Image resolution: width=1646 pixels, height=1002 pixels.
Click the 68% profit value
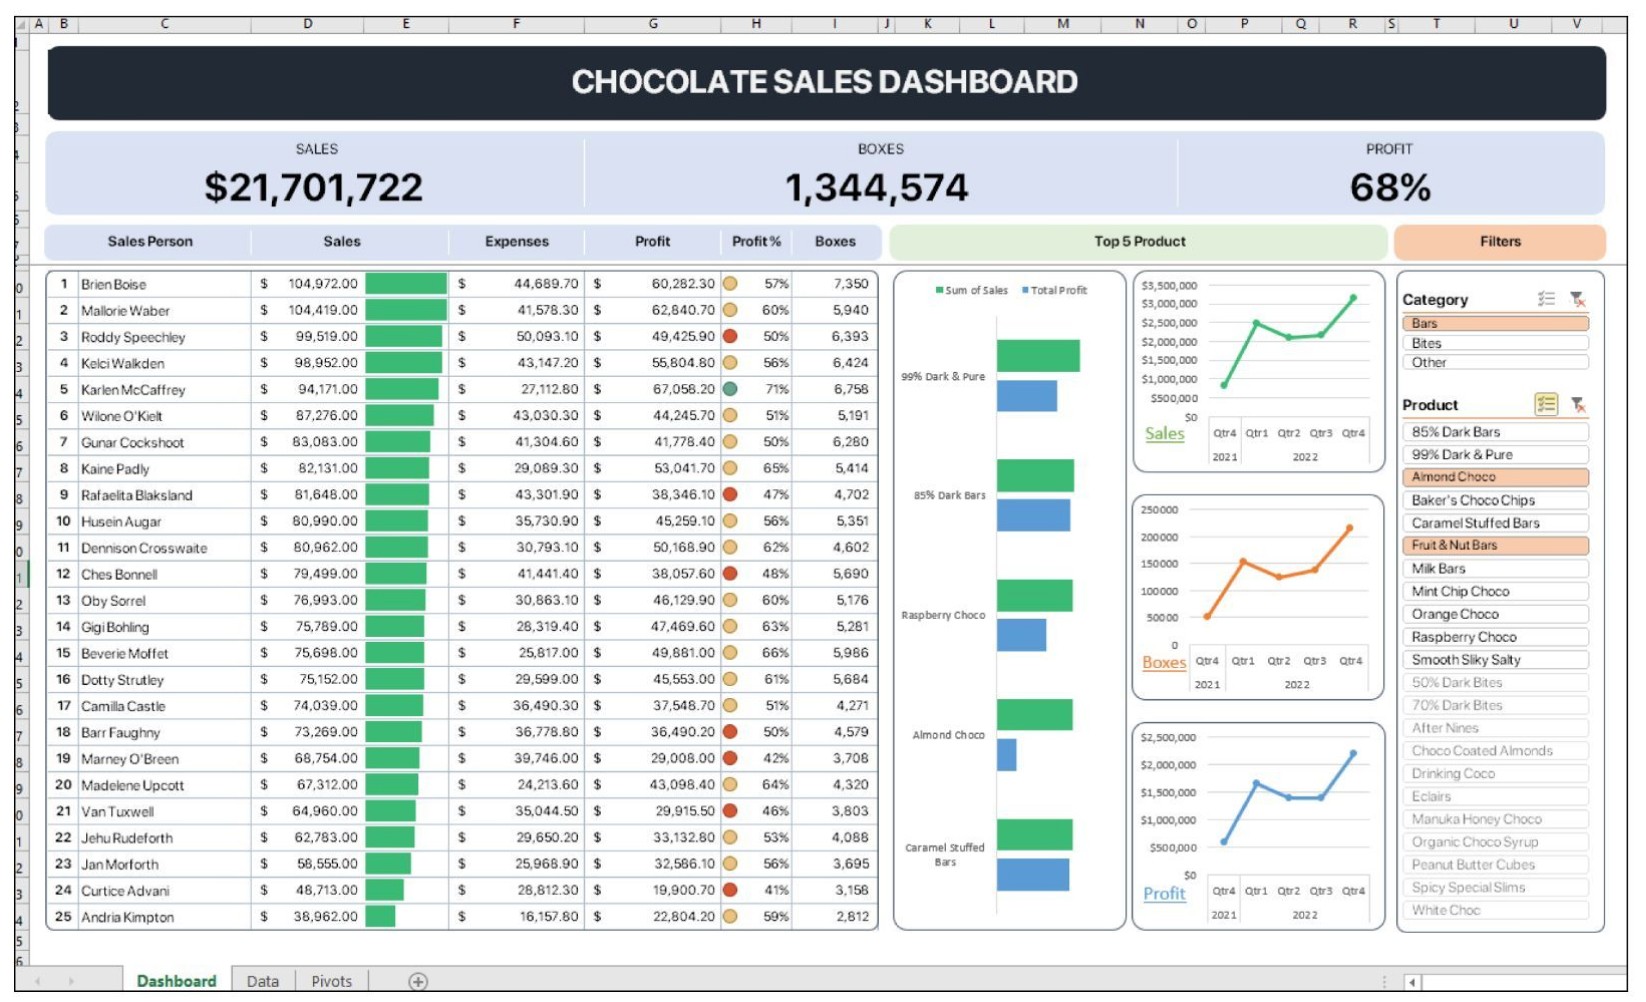1390,187
